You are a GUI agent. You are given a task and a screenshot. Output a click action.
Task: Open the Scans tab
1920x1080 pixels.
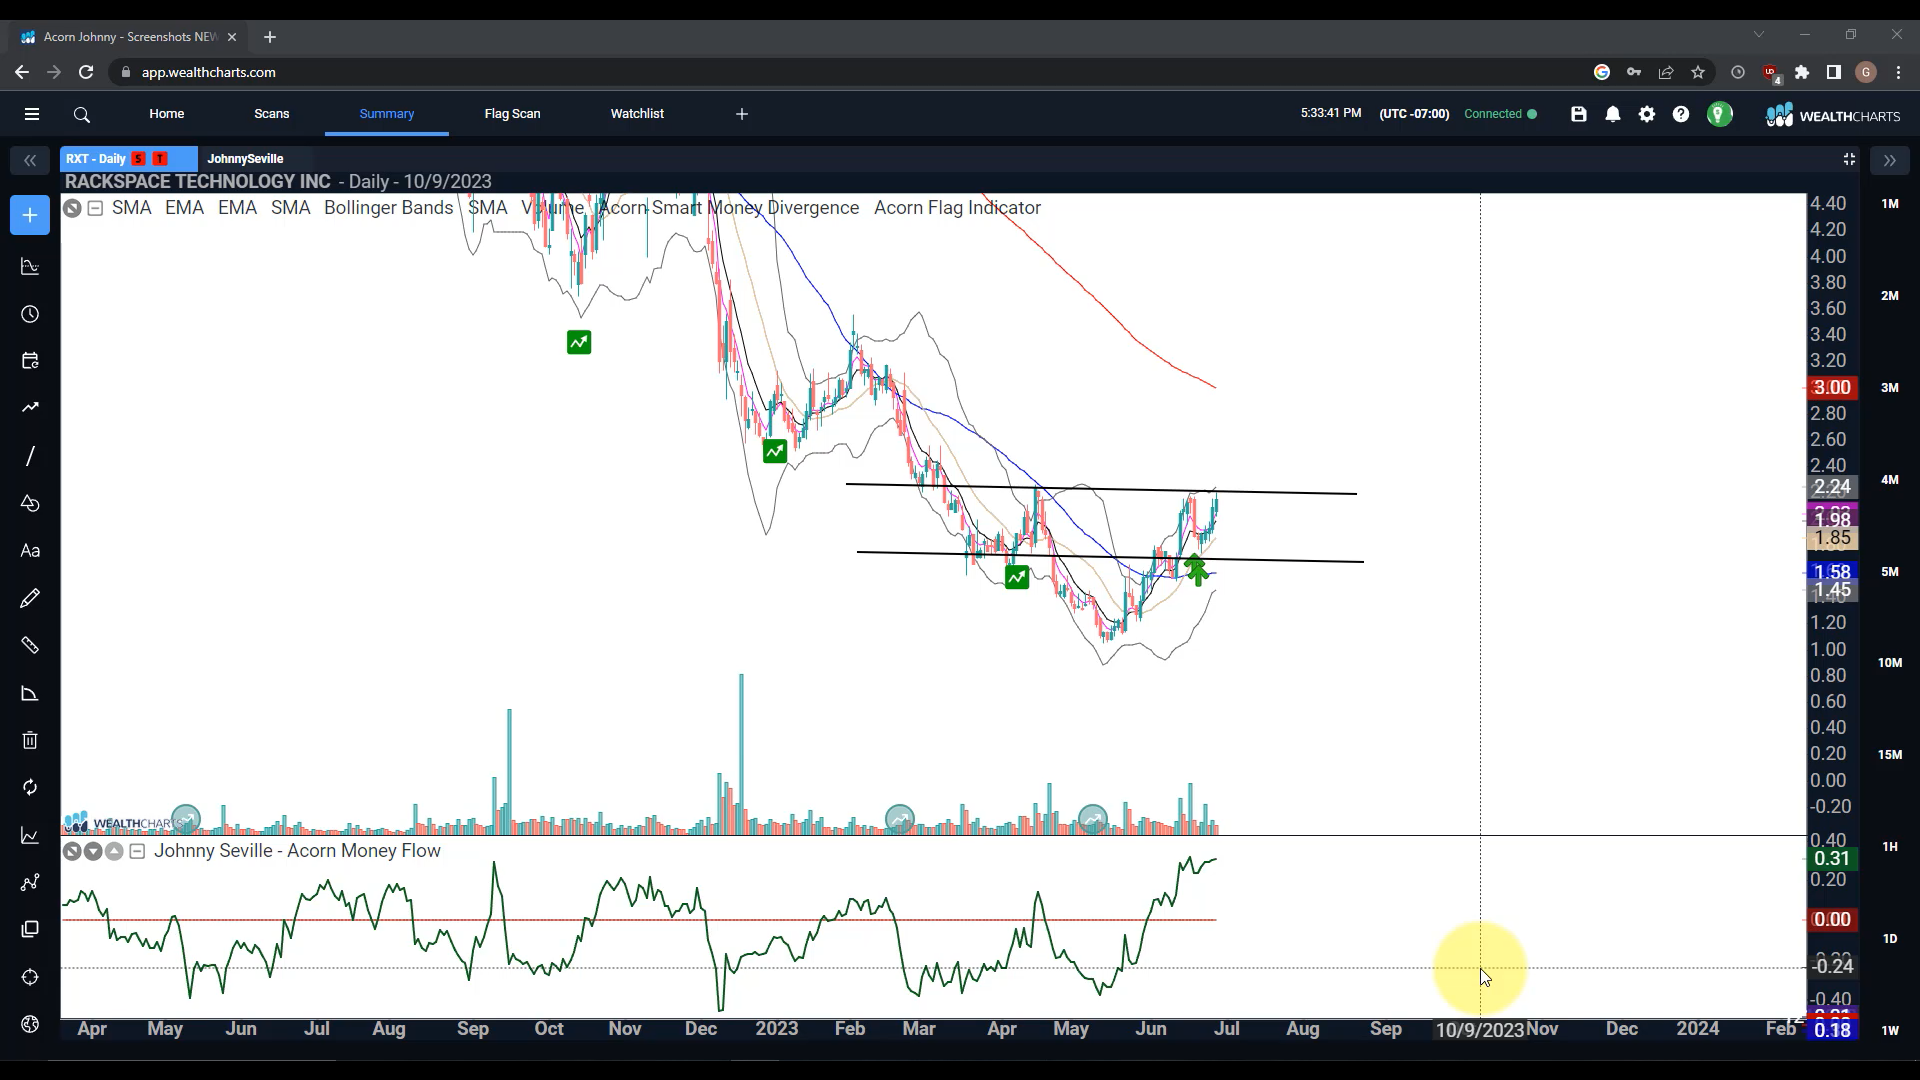[271, 114]
